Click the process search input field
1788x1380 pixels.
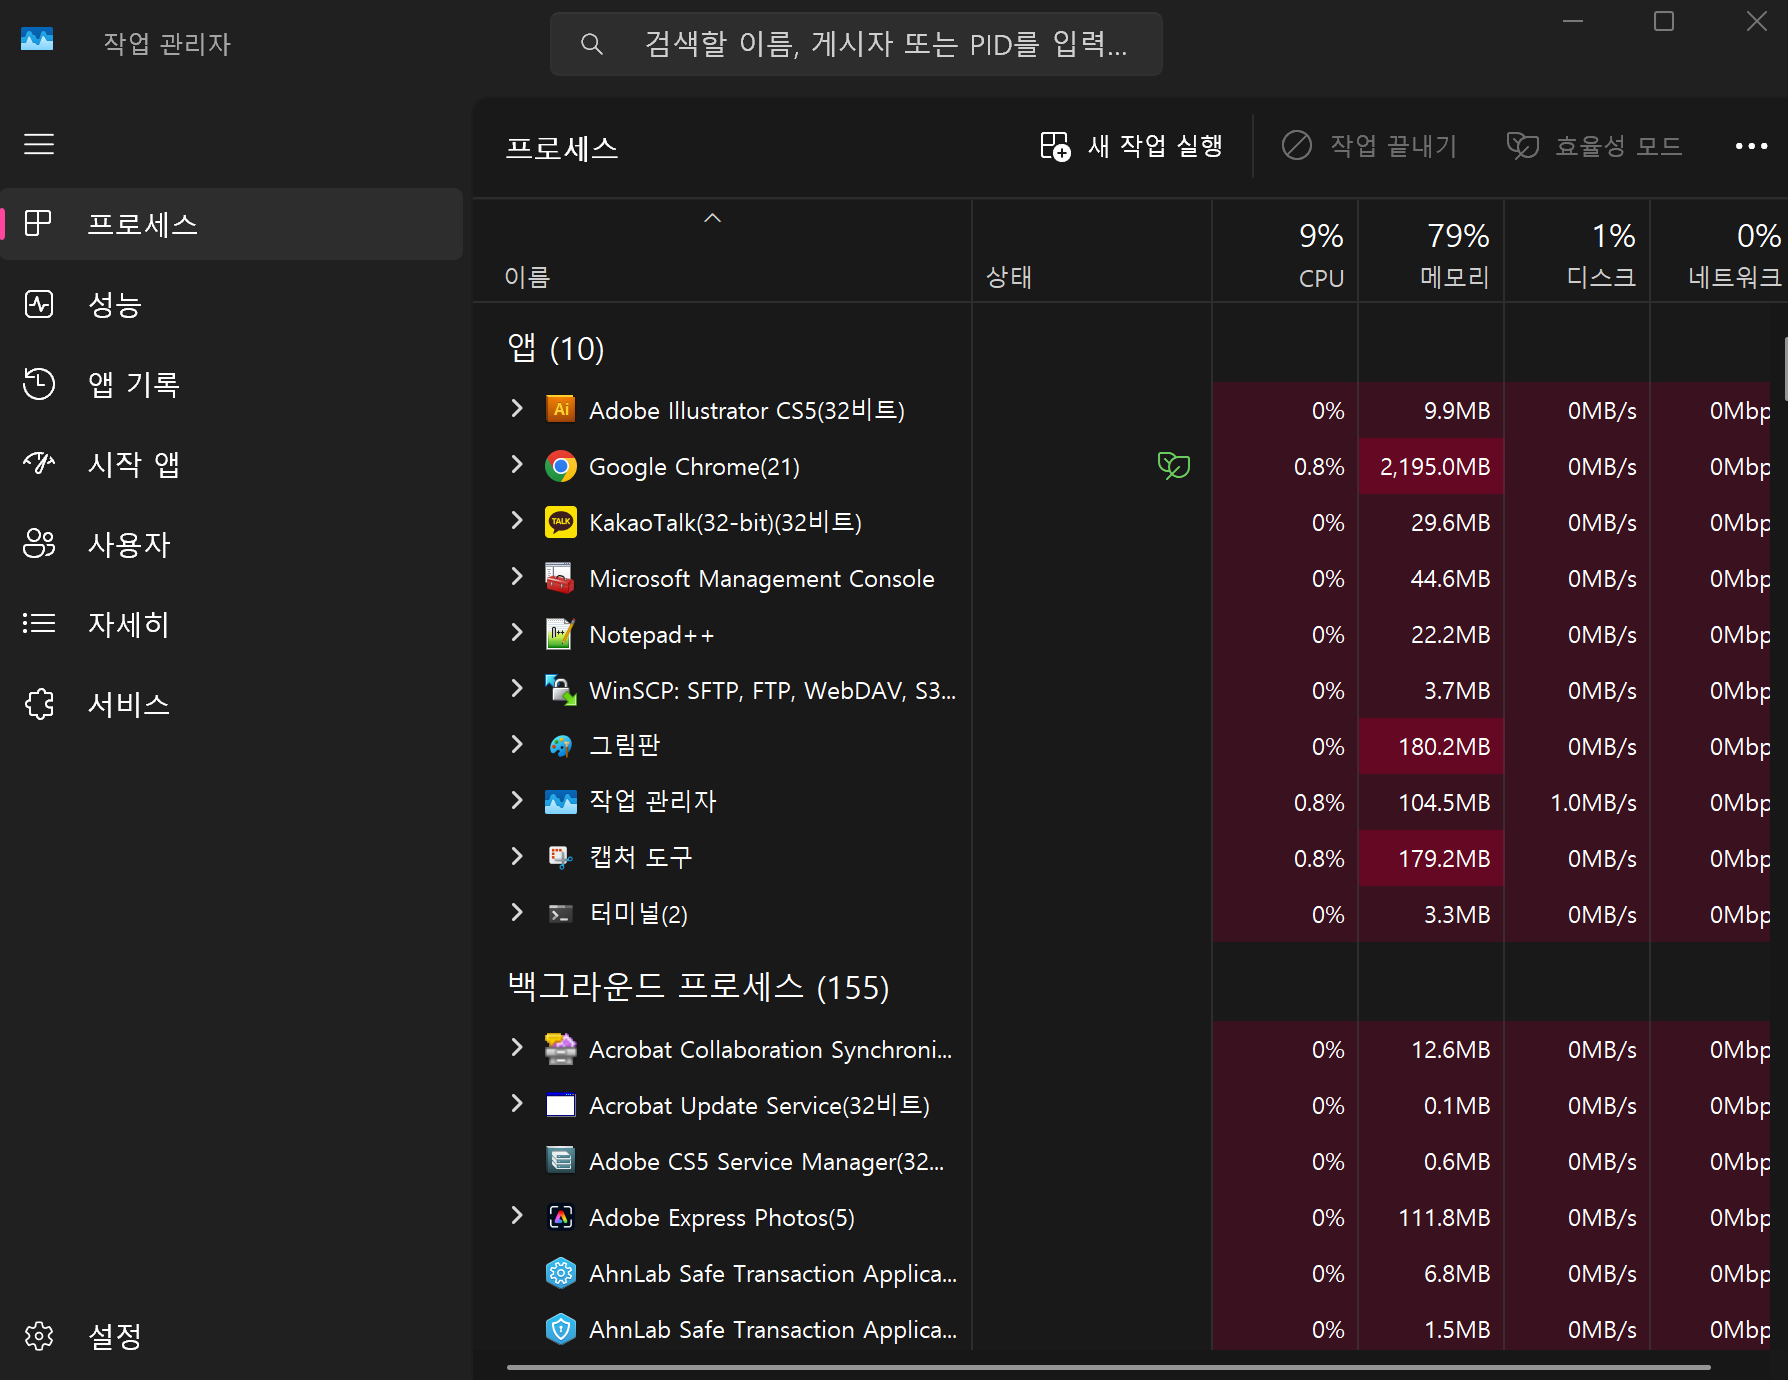[x=856, y=44]
